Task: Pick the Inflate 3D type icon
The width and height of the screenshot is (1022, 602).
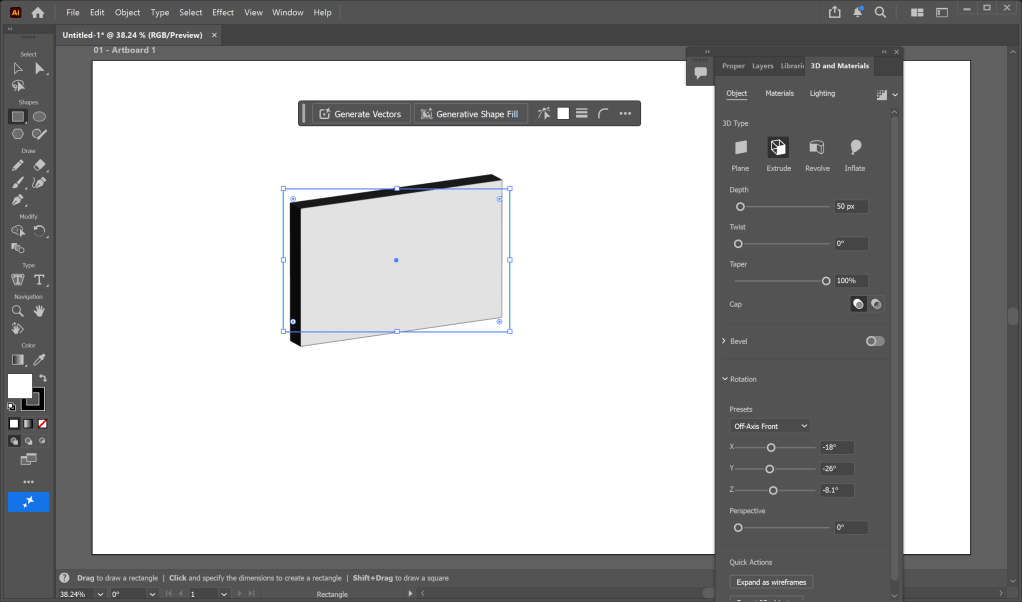Action: [855, 148]
